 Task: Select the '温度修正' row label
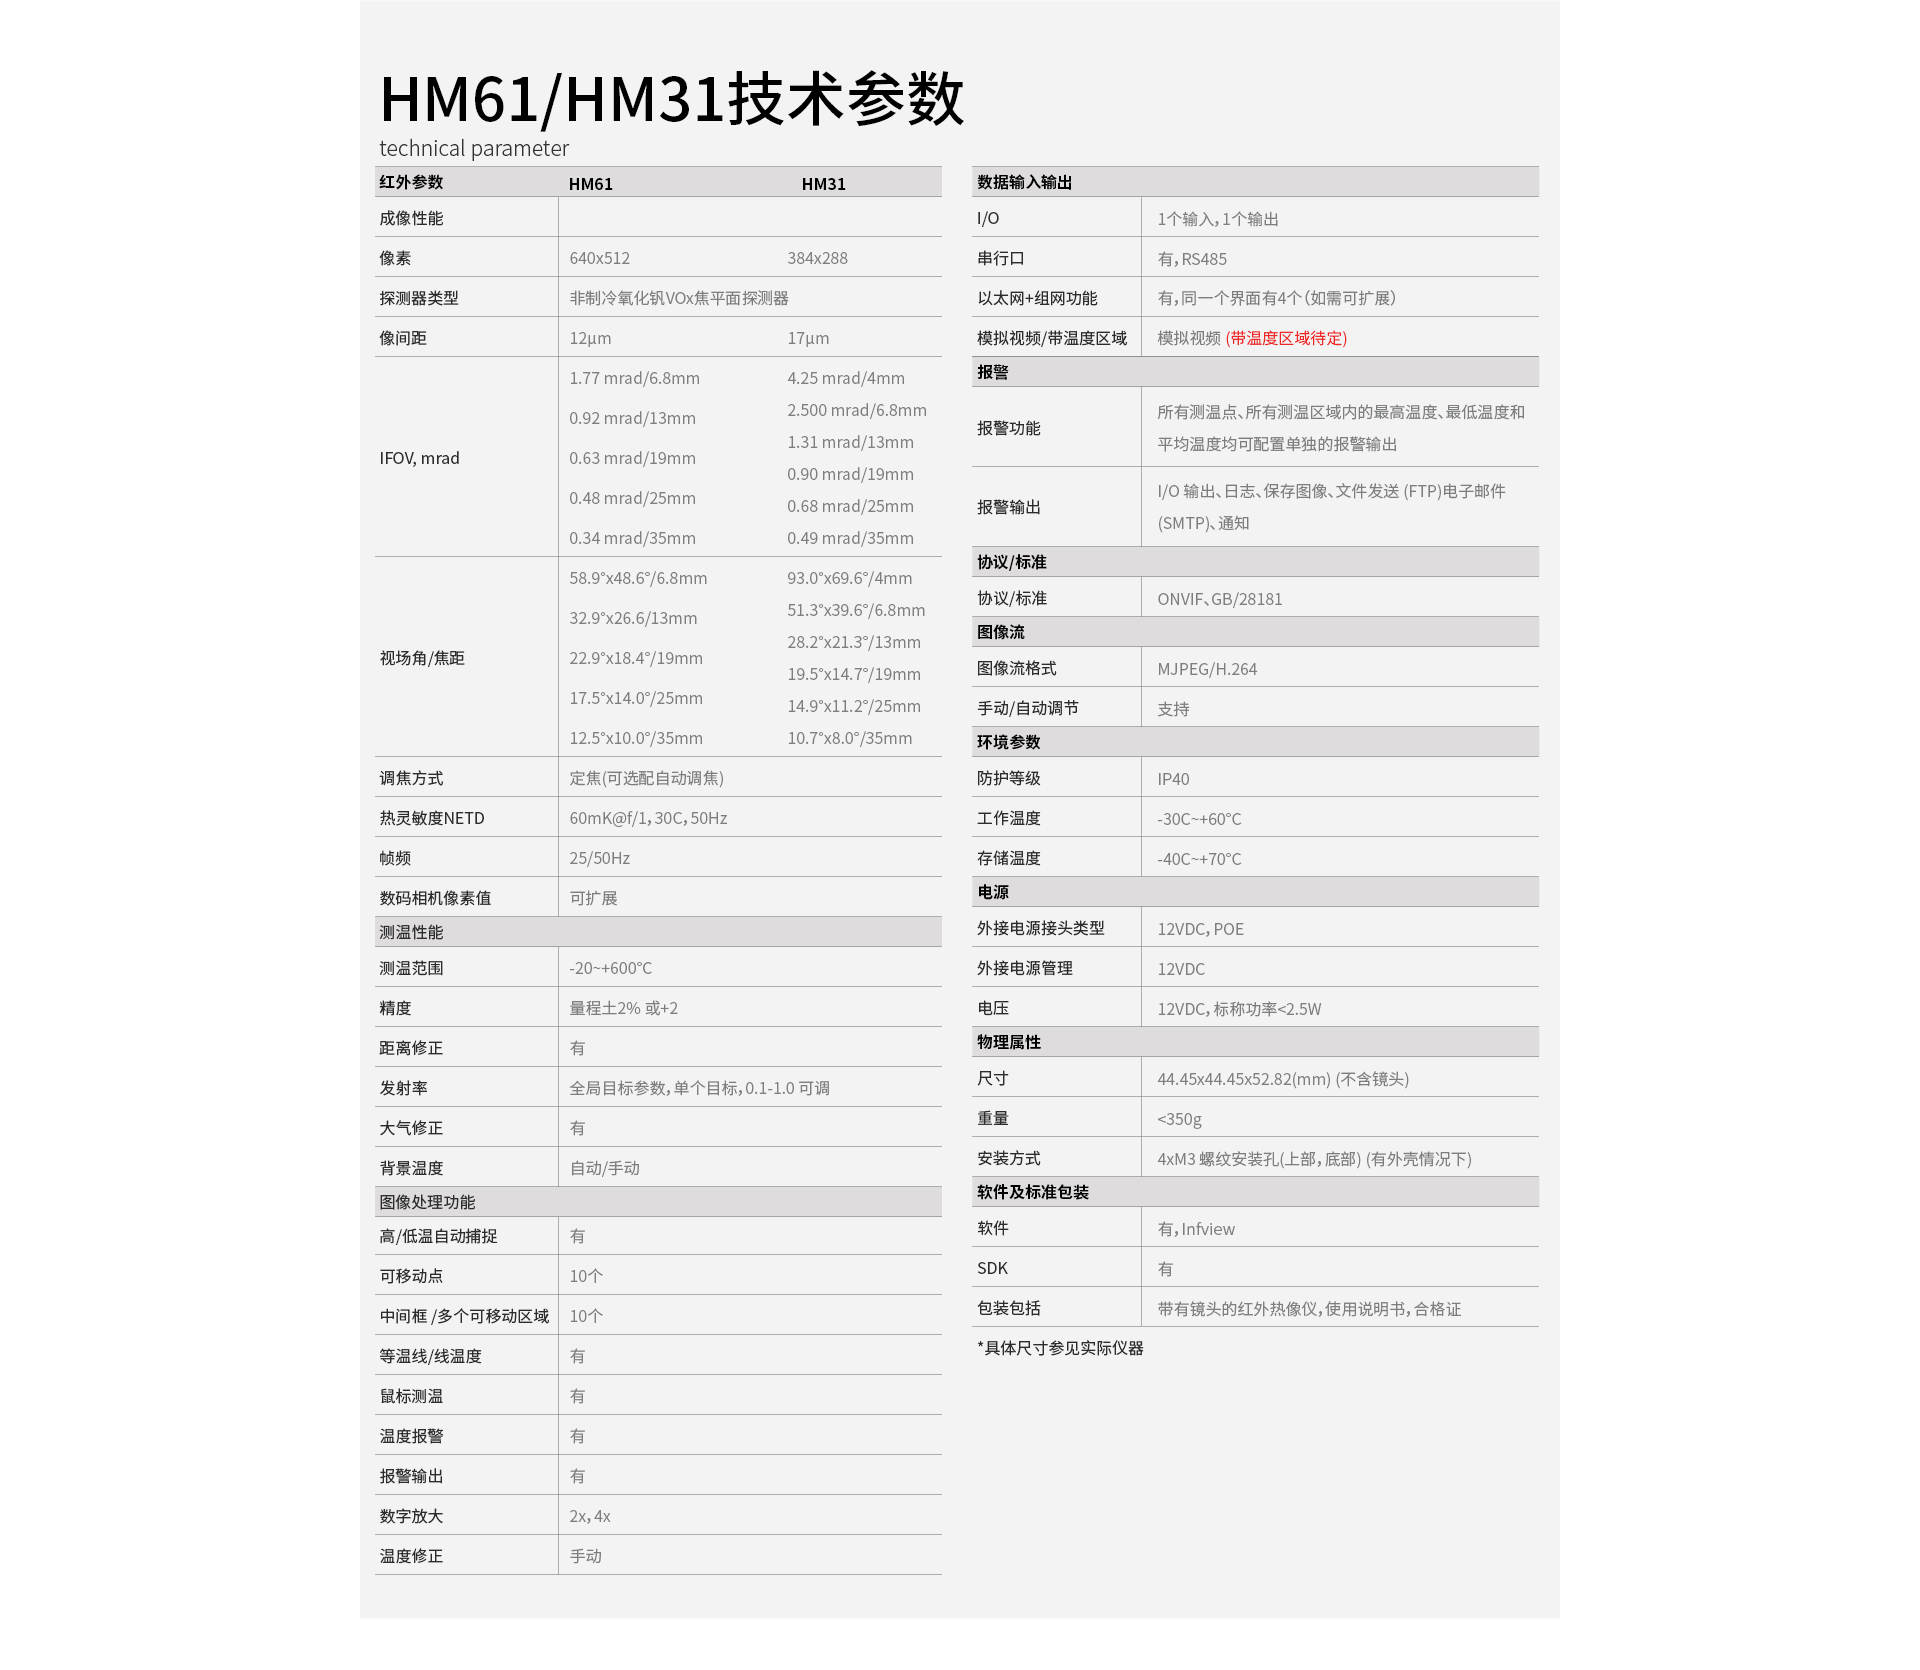tap(411, 1556)
